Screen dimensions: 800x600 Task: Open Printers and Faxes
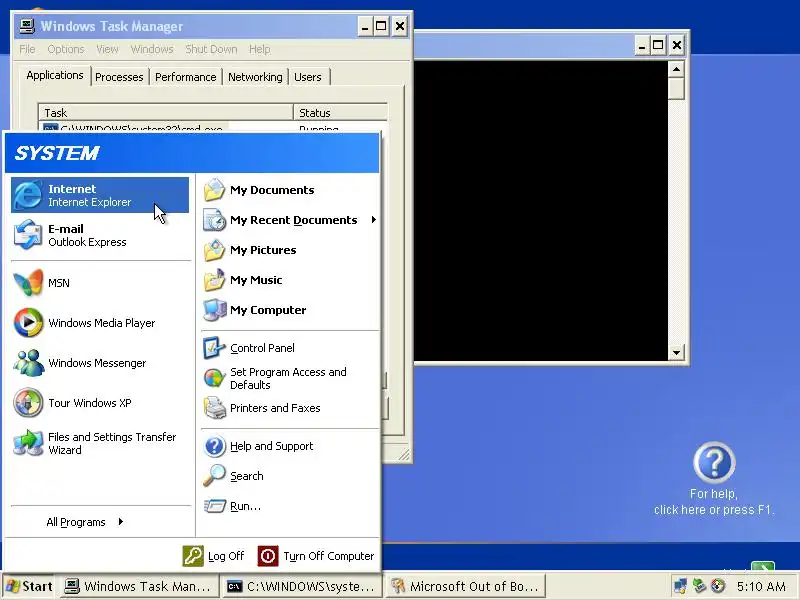coord(290,408)
